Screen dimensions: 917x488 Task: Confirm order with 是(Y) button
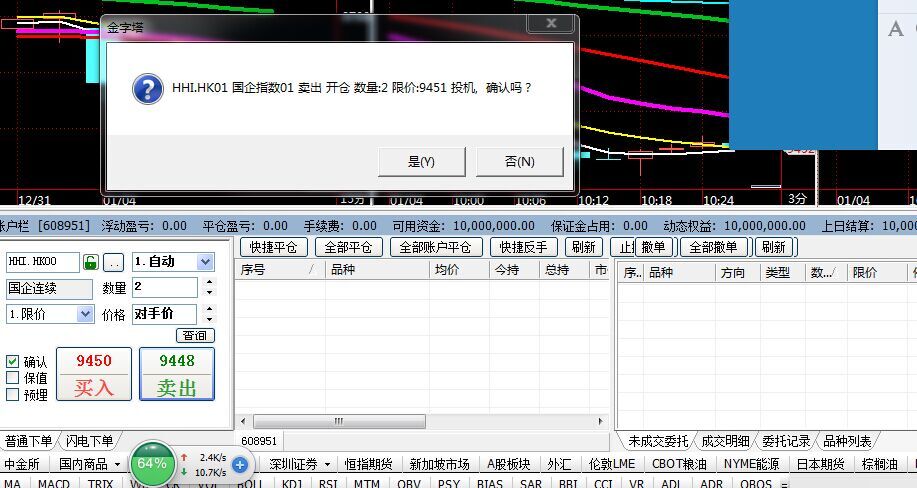click(421, 161)
